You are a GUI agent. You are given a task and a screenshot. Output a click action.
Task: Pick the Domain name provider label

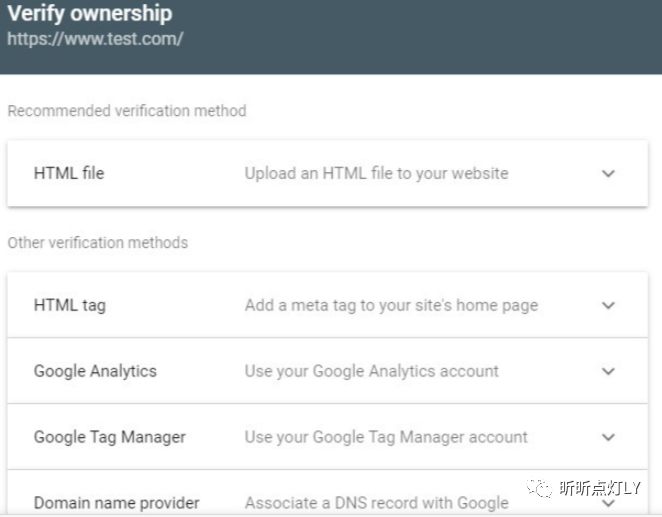pyautogui.click(x=116, y=503)
